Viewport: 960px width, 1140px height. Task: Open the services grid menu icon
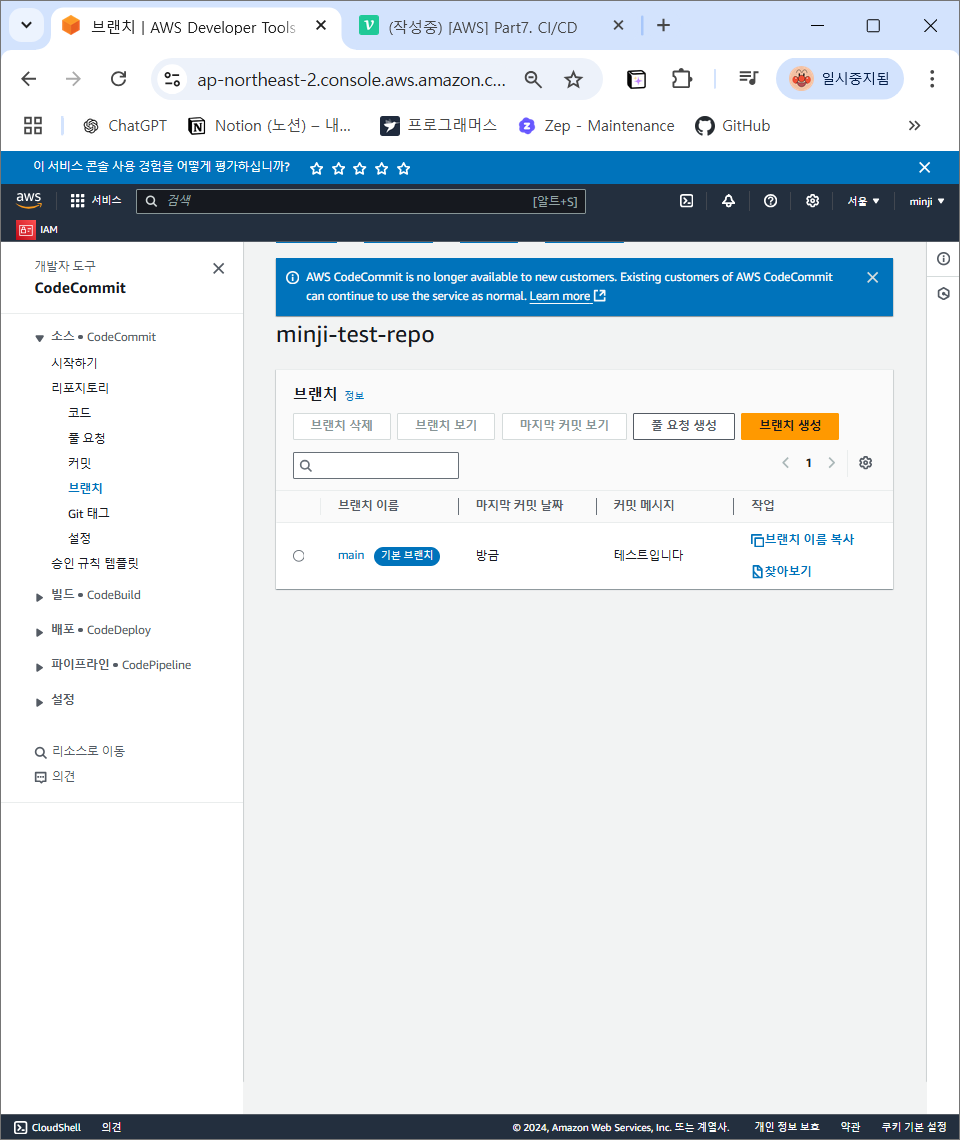pos(77,201)
